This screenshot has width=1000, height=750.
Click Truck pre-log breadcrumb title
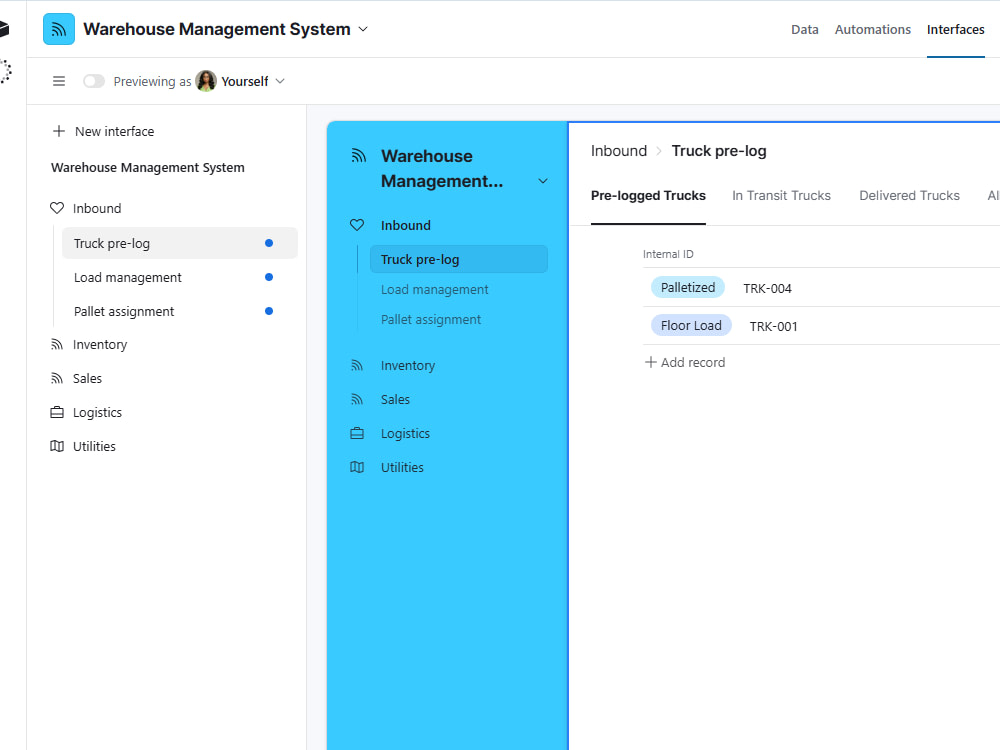pos(719,151)
